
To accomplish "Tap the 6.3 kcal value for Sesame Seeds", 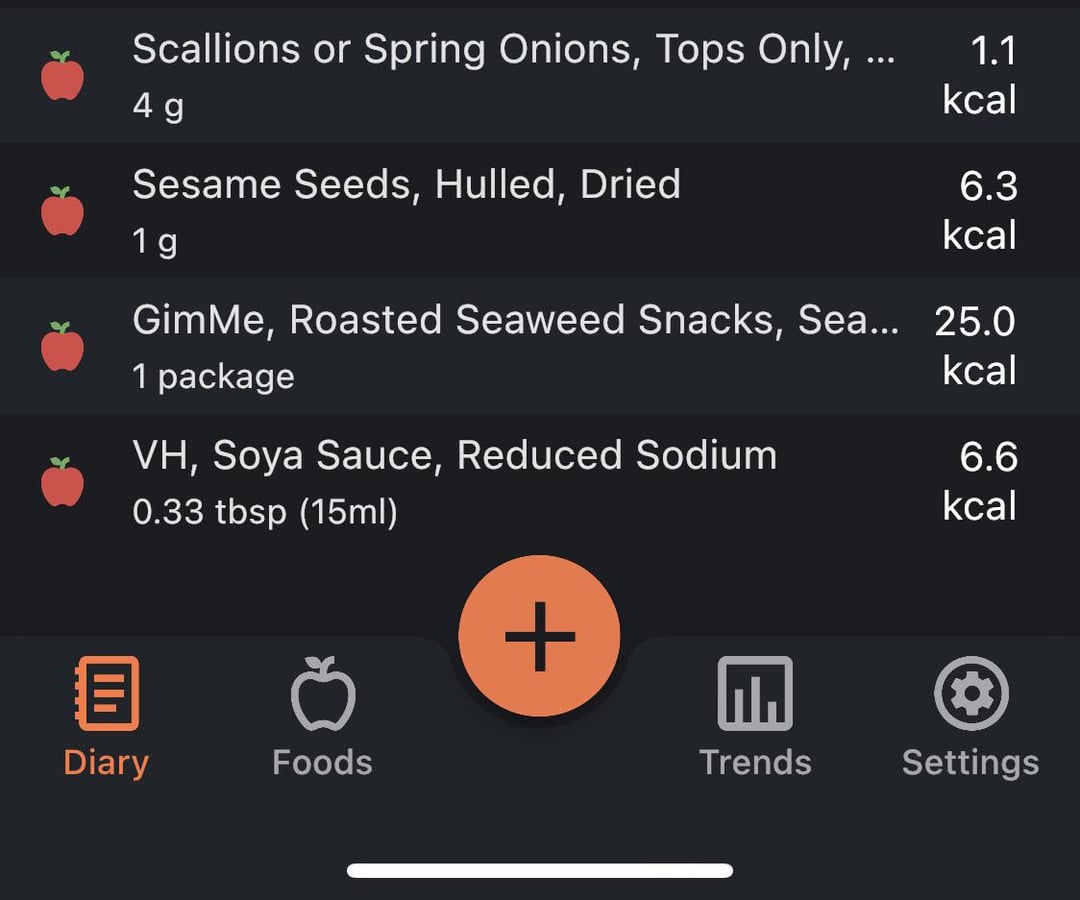I will [x=981, y=210].
